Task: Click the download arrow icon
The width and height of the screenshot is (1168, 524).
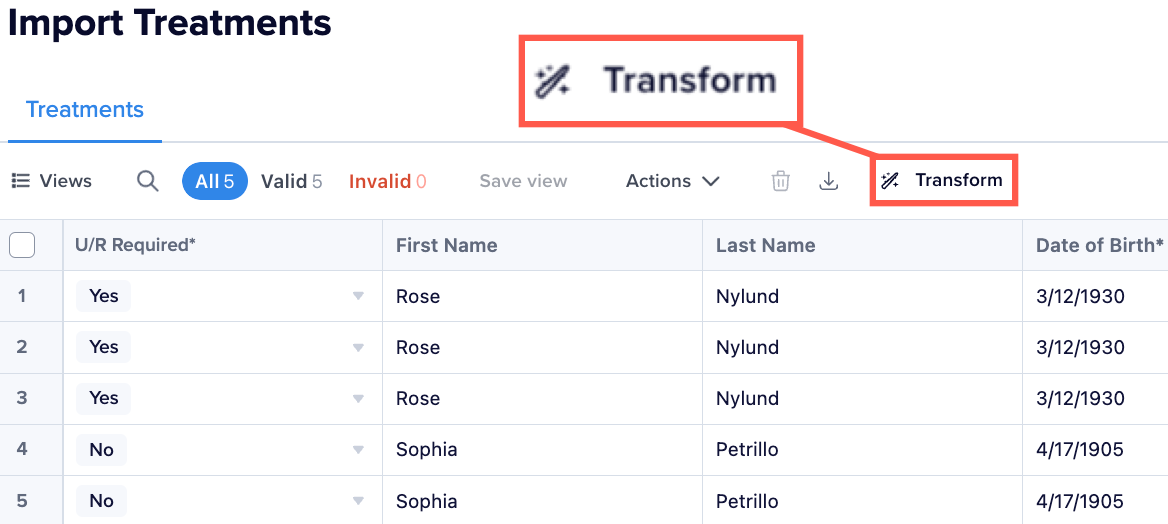Action: (x=828, y=181)
